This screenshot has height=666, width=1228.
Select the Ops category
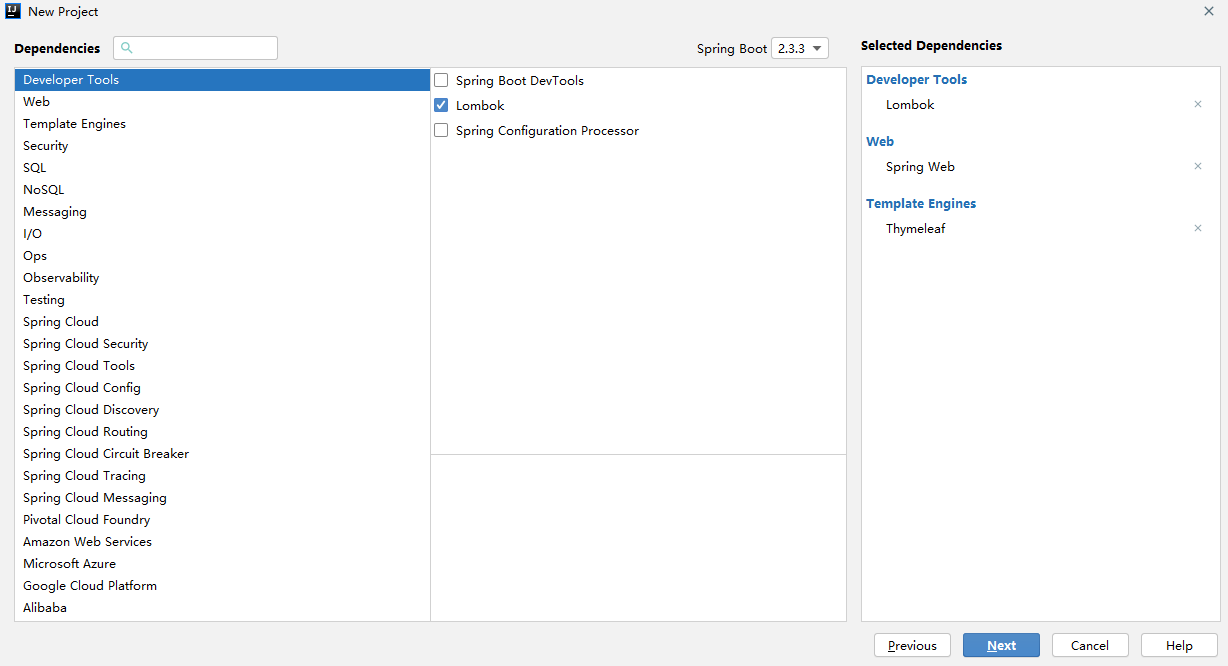pos(222,256)
